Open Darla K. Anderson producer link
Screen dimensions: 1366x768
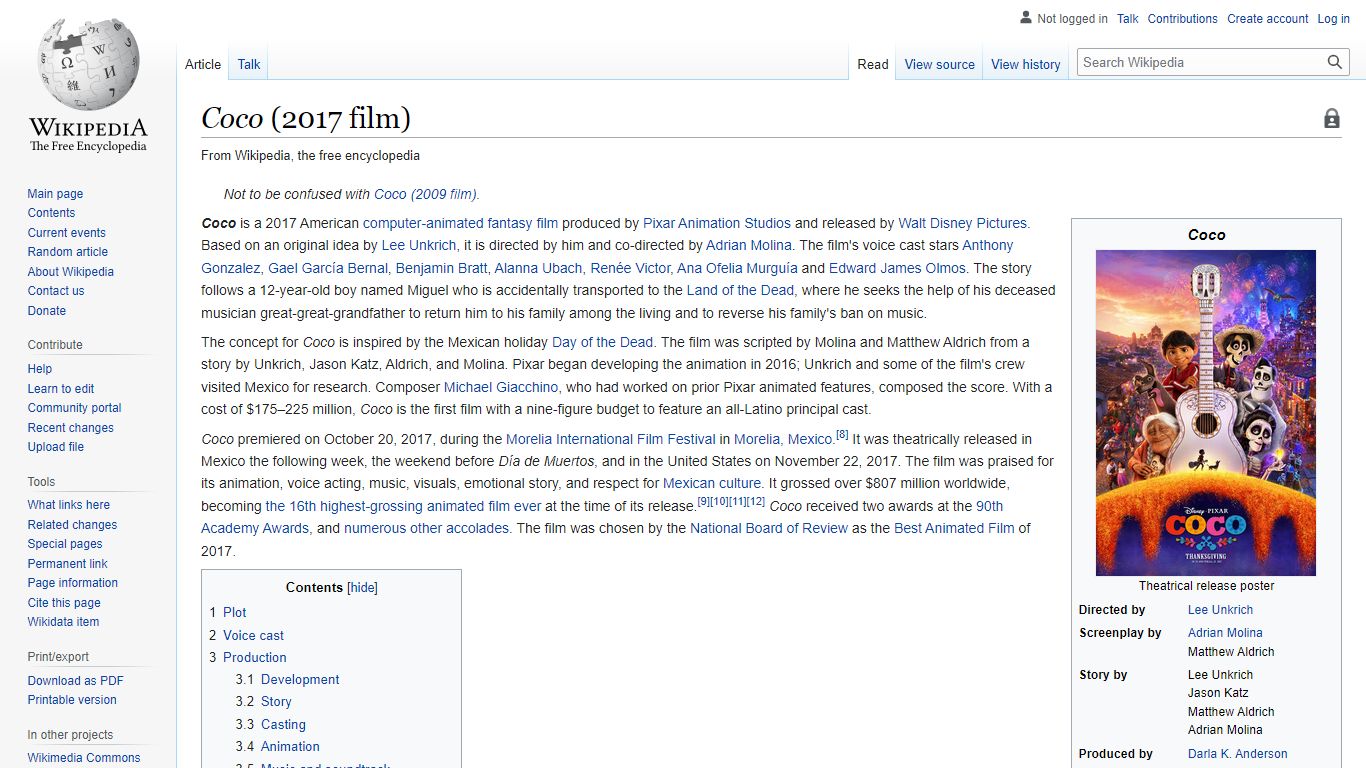coord(1237,754)
